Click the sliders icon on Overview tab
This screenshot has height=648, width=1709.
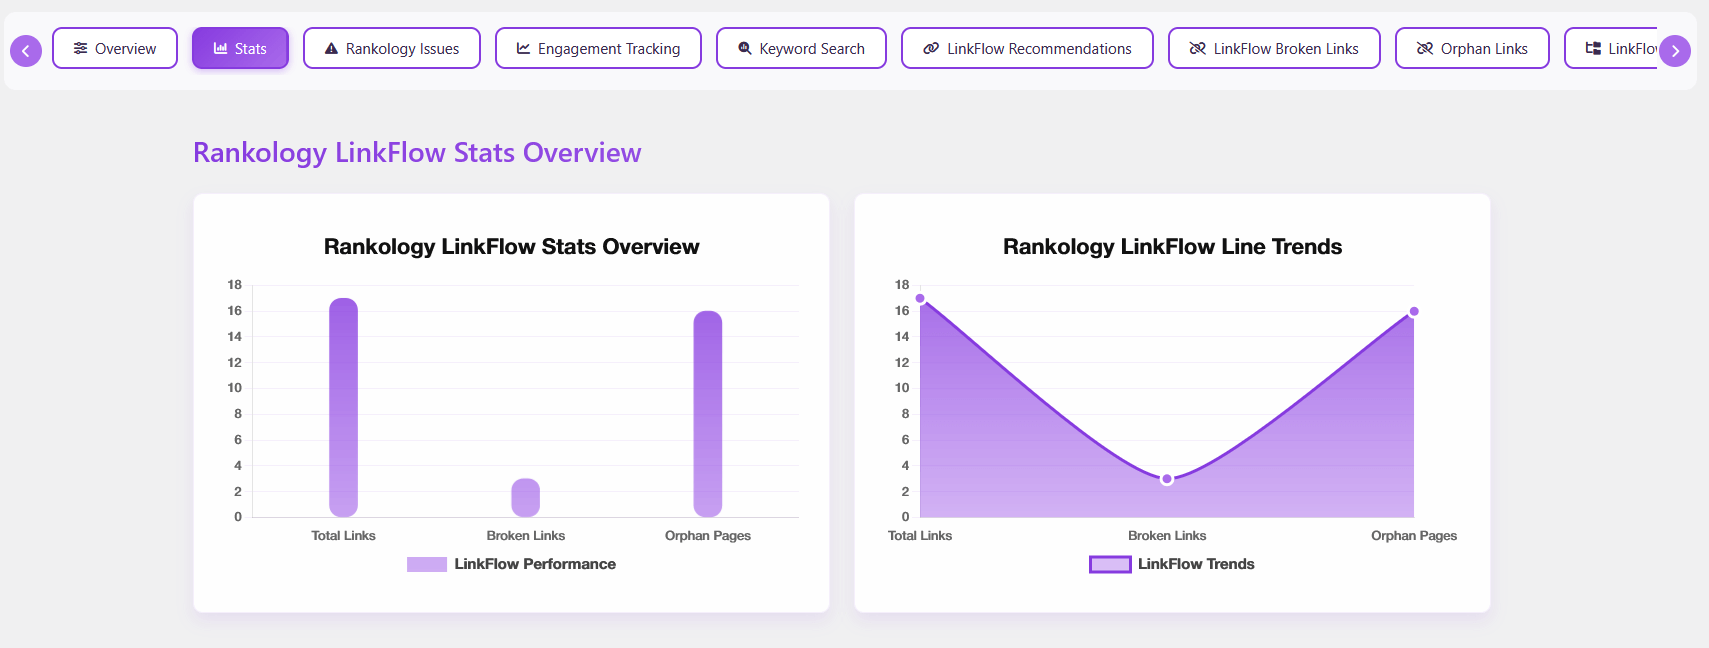coord(80,48)
